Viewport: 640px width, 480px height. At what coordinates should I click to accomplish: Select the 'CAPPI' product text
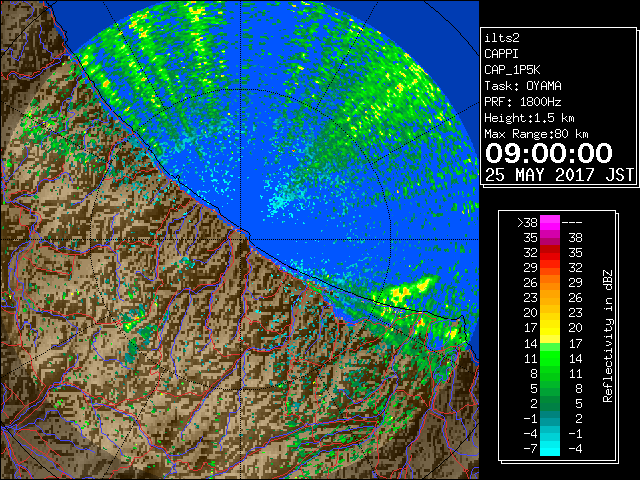click(501, 54)
